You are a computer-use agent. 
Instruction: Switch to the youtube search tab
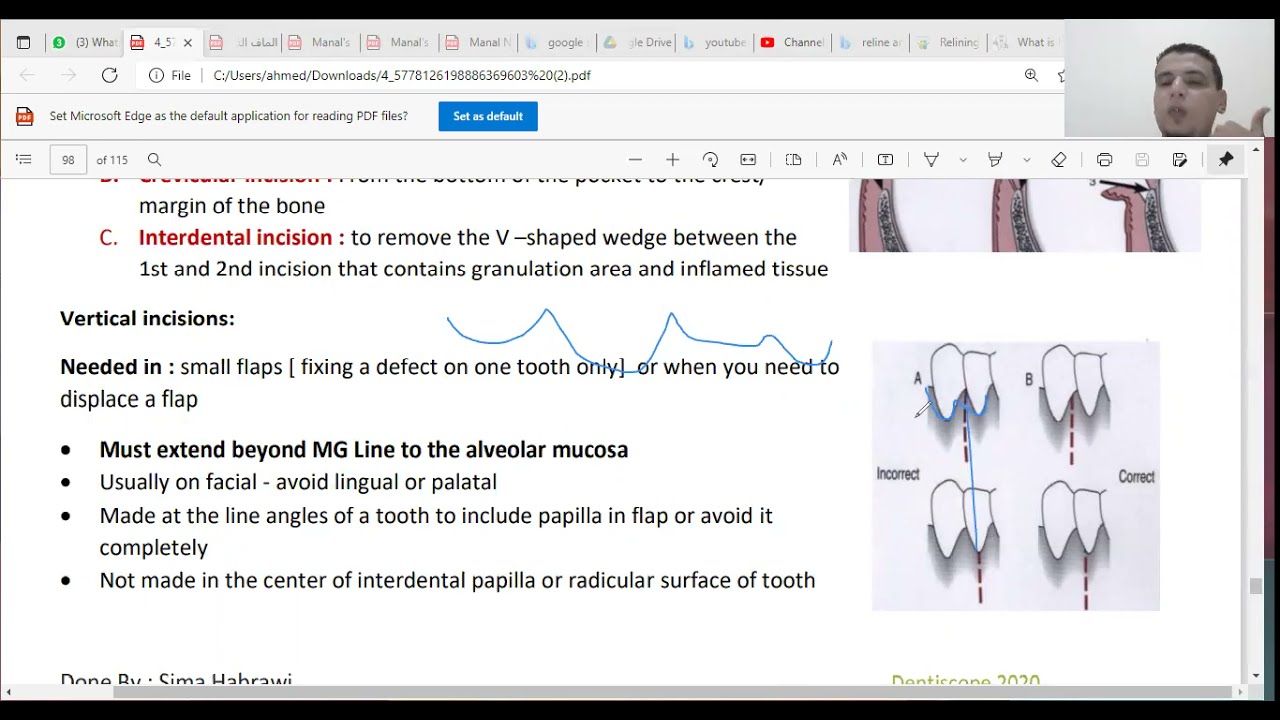[x=716, y=43]
